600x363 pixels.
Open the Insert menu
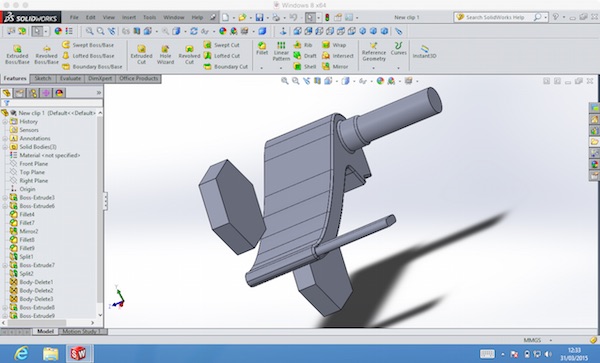[x=129, y=17]
